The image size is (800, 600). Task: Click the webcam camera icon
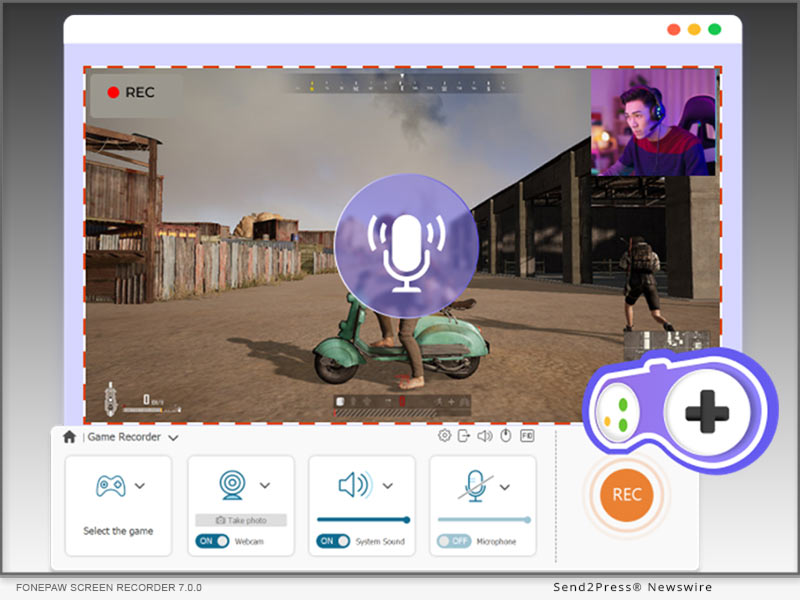(232, 486)
